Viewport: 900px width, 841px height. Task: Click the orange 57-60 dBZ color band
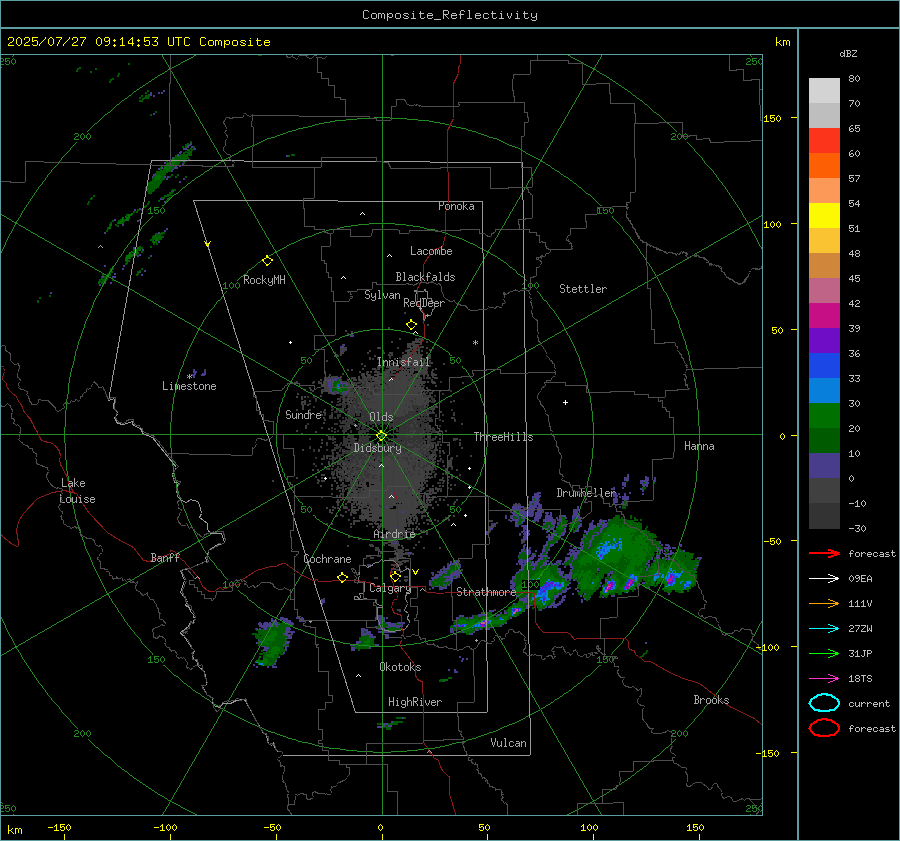824,165
